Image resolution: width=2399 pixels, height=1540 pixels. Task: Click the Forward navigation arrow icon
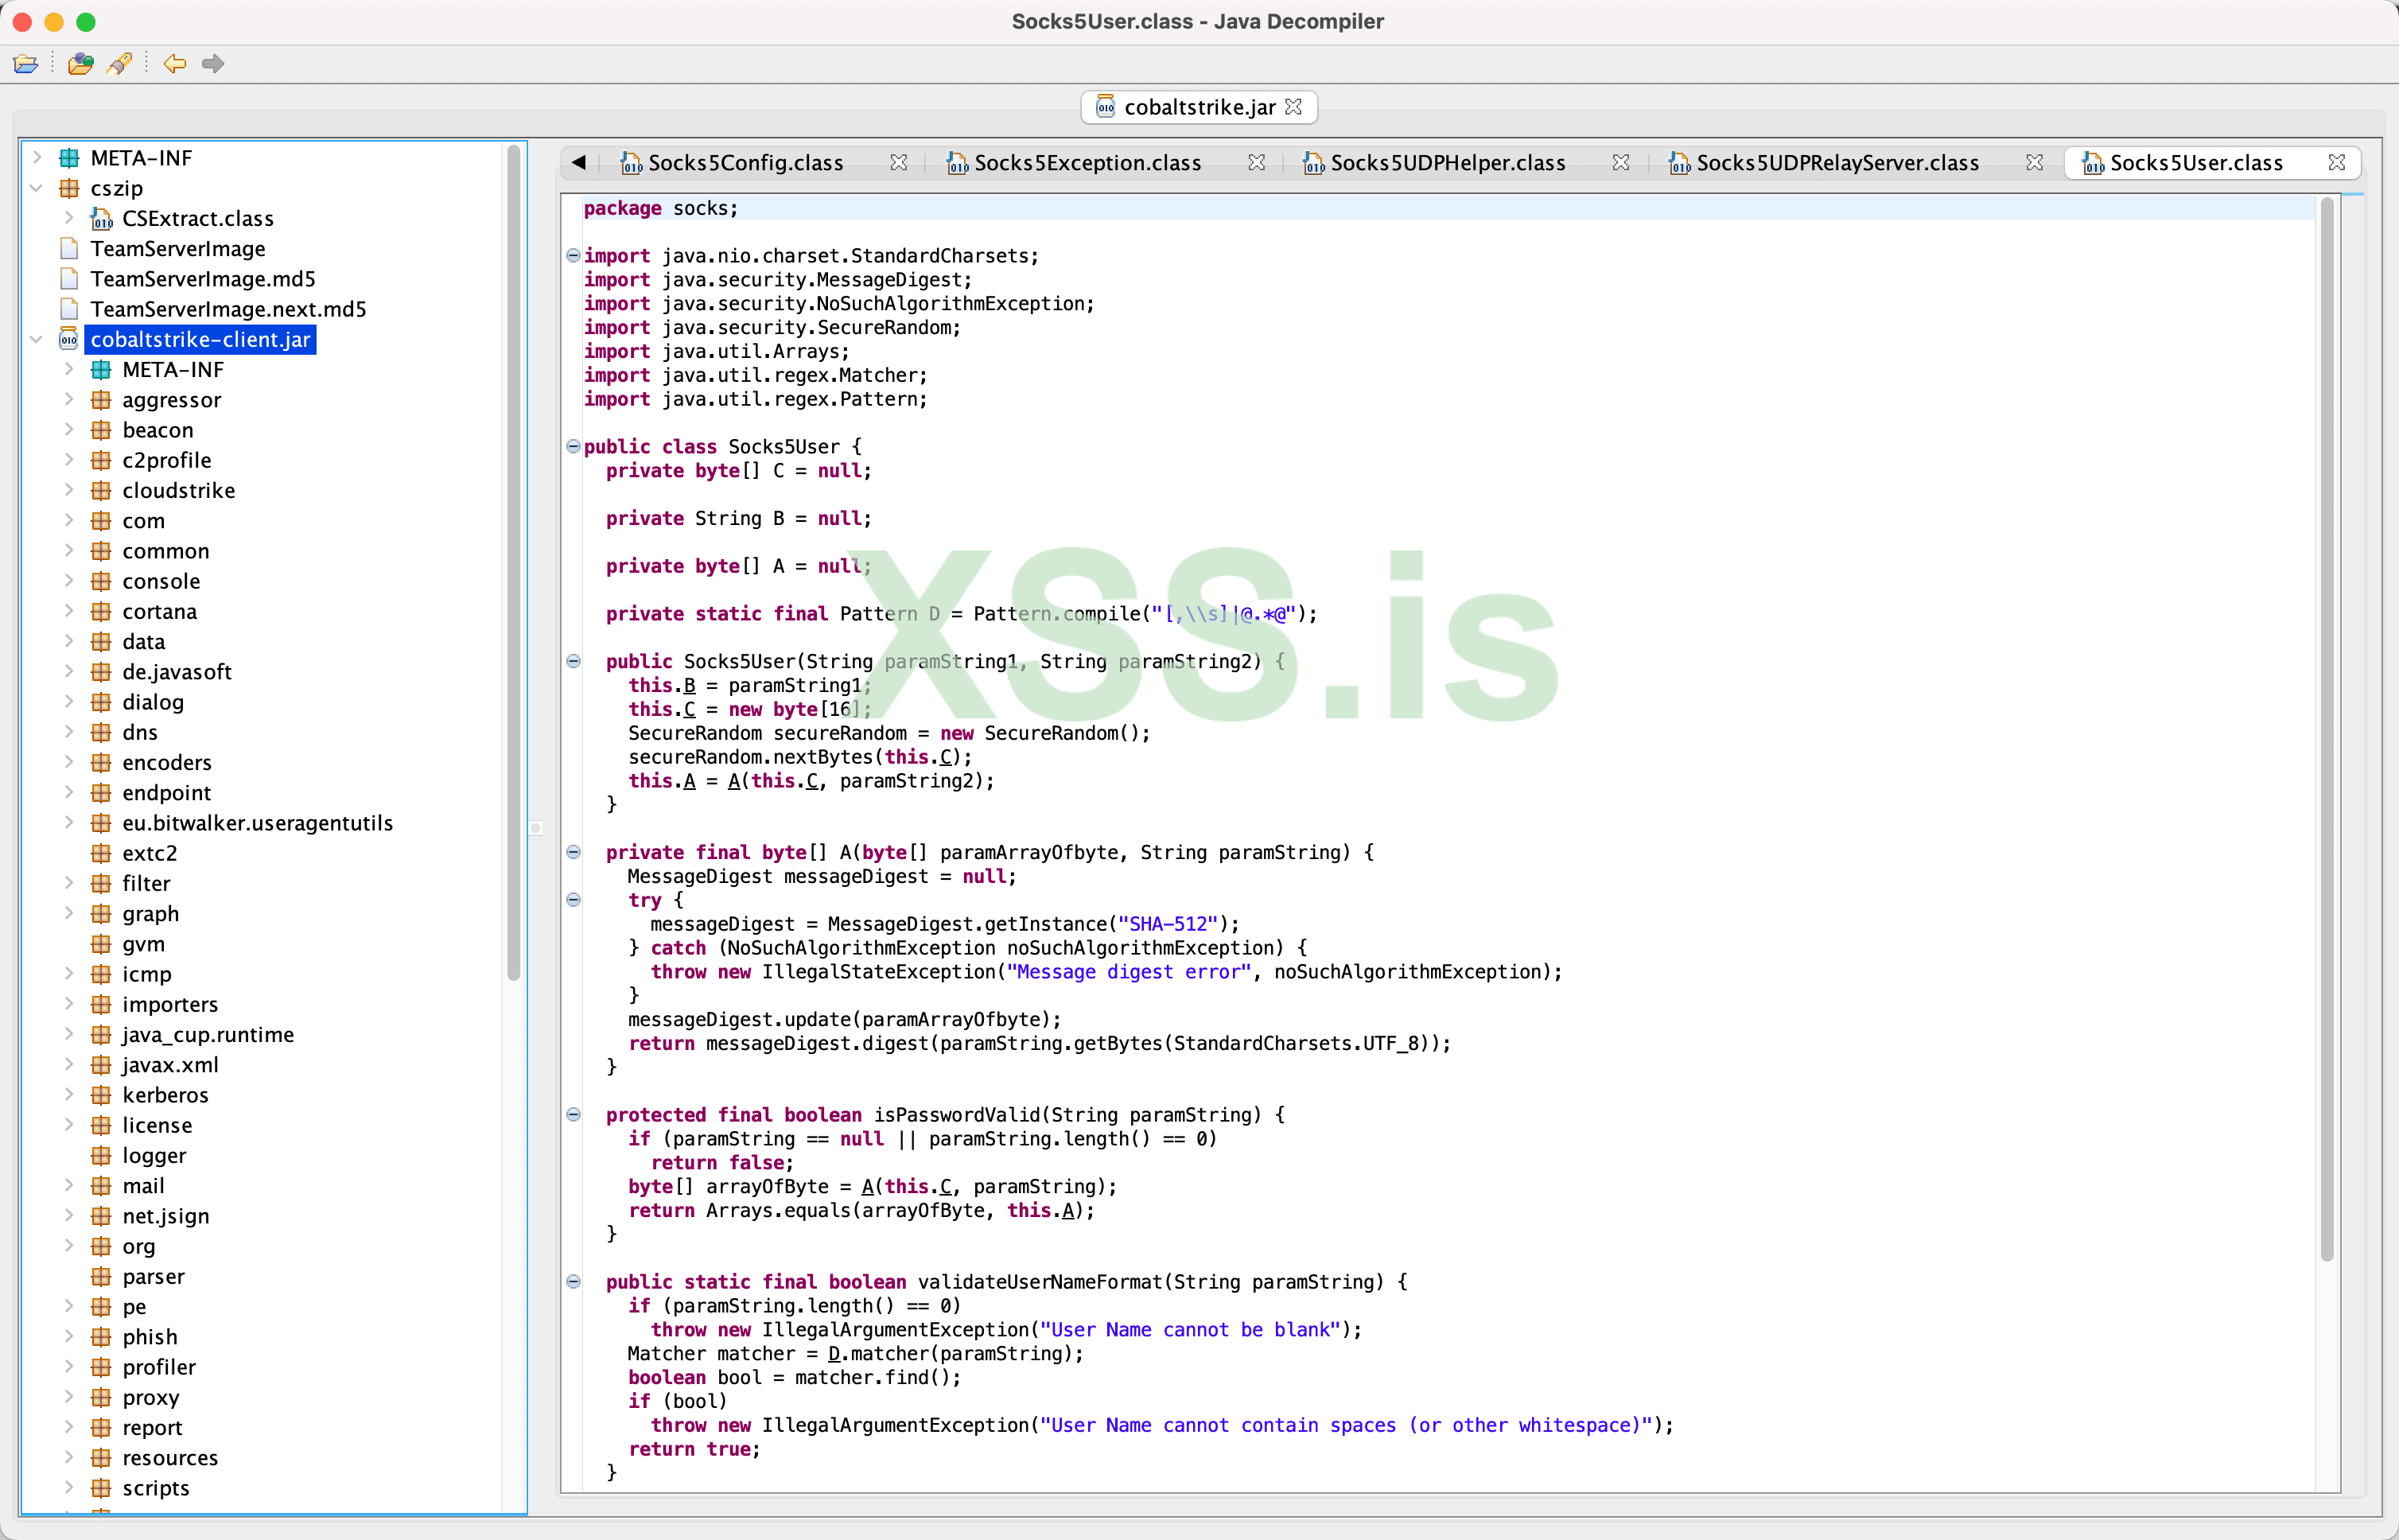click(x=212, y=64)
